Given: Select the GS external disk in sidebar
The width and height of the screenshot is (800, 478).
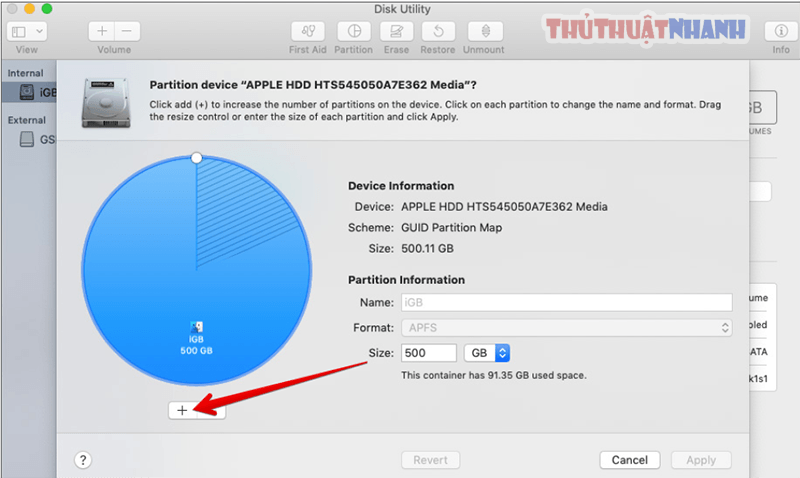Looking at the screenshot, I should coord(32,139).
